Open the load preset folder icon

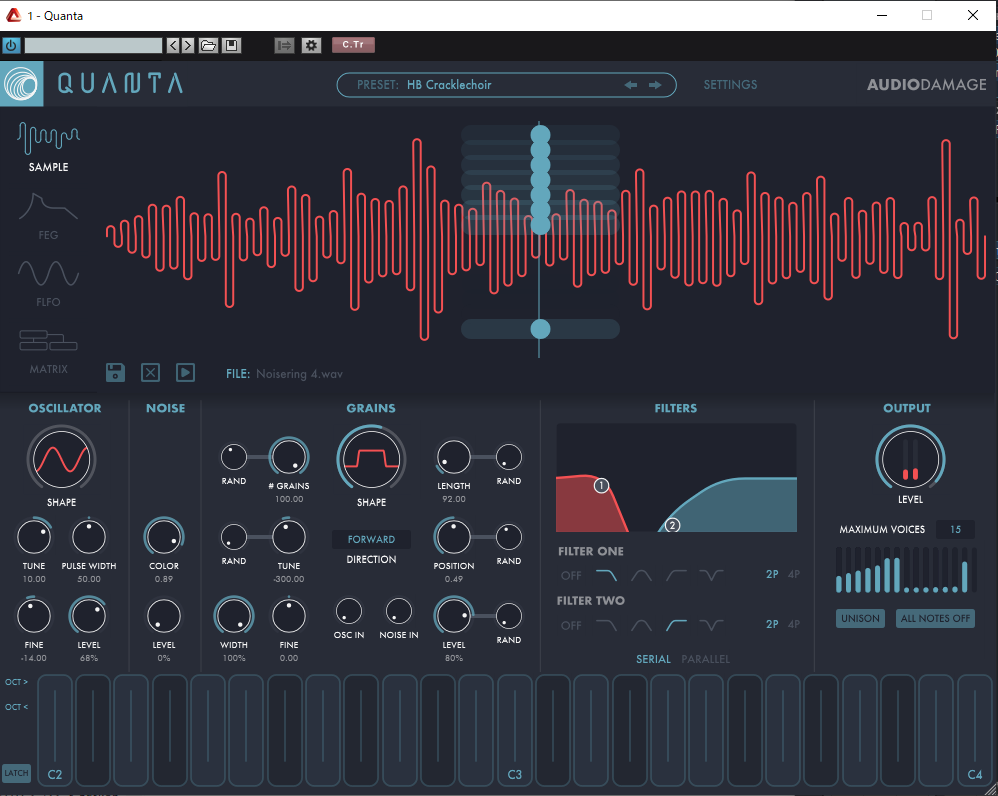click(x=208, y=45)
